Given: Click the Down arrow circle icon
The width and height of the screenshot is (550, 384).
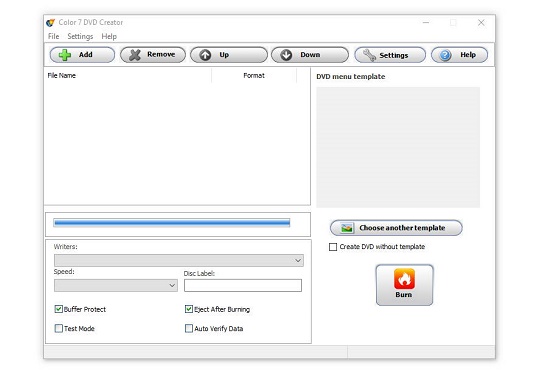Looking at the screenshot, I should pyautogui.click(x=286, y=55).
